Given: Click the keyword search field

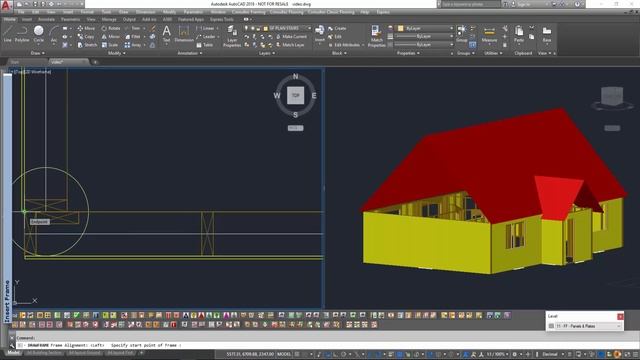Looking at the screenshot, I should pos(470,4).
